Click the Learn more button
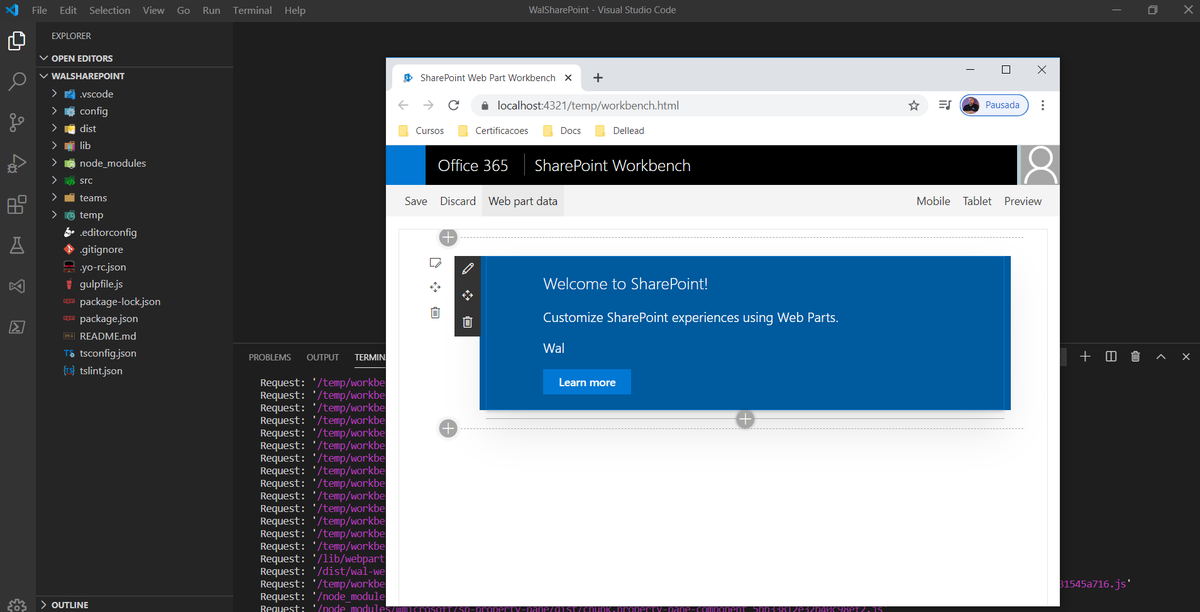This screenshot has height=612, width=1200. (587, 382)
